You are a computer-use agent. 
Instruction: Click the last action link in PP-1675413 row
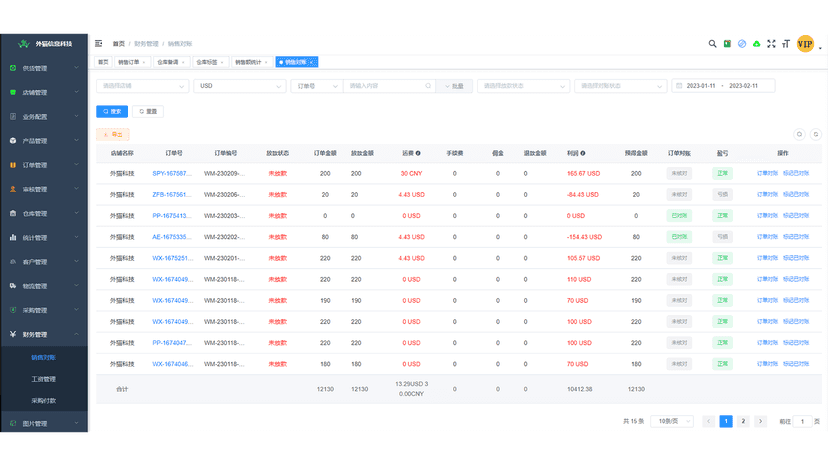coord(796,216)
